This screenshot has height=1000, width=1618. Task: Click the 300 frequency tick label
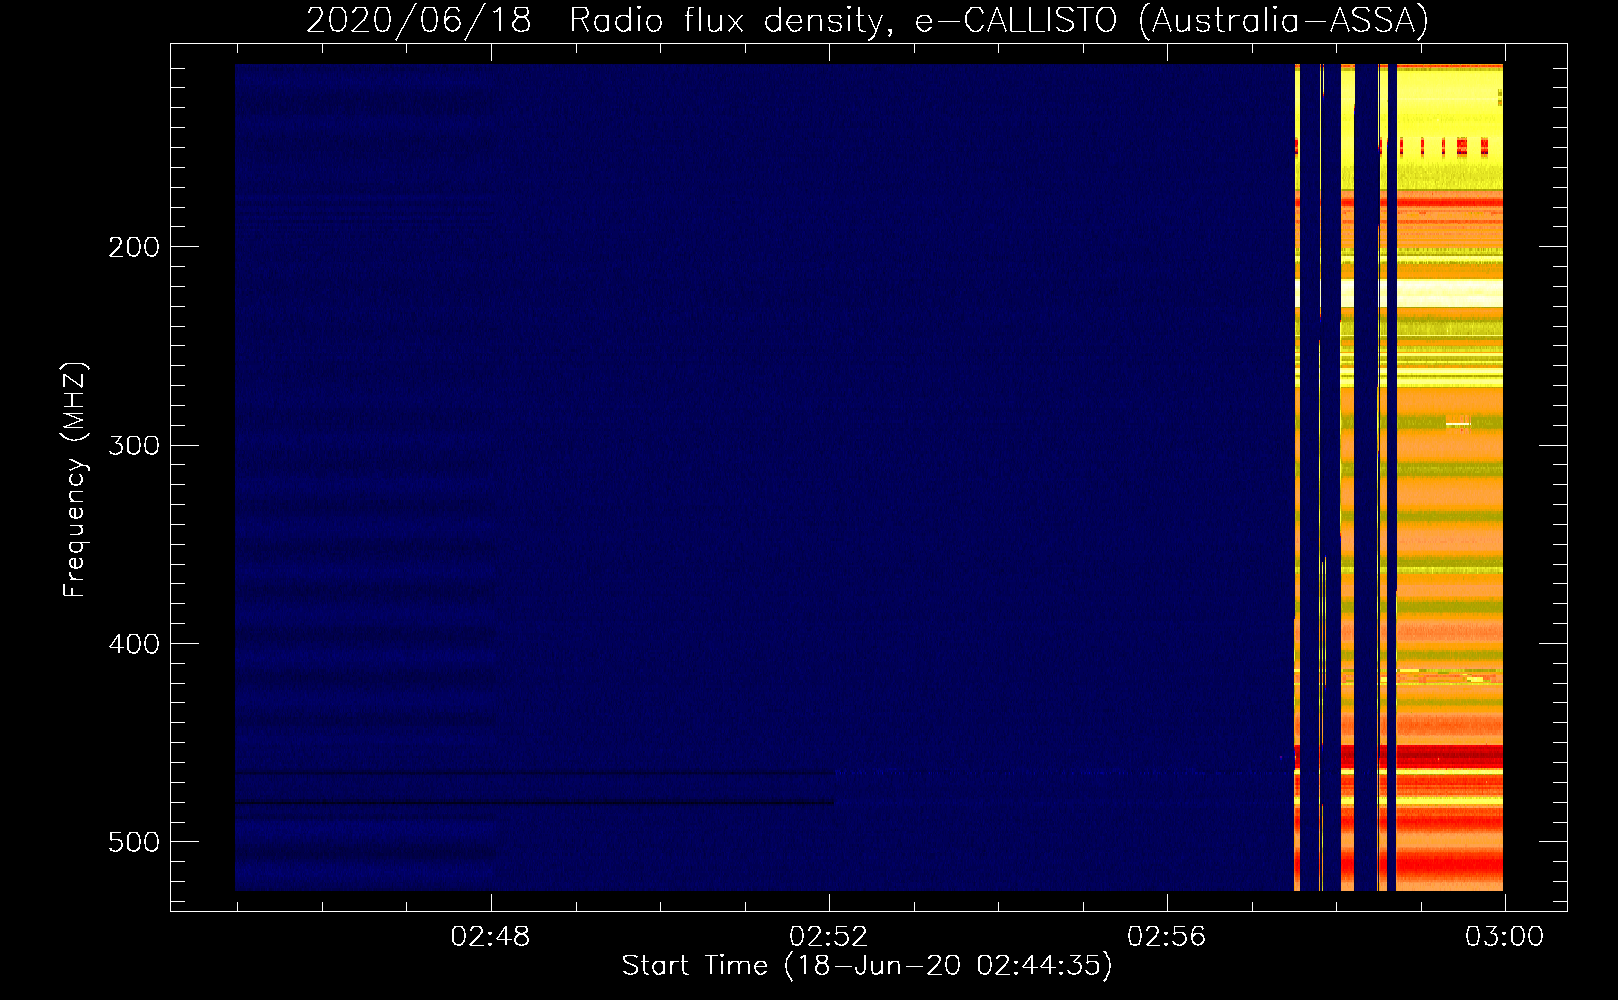coord(134,445)
